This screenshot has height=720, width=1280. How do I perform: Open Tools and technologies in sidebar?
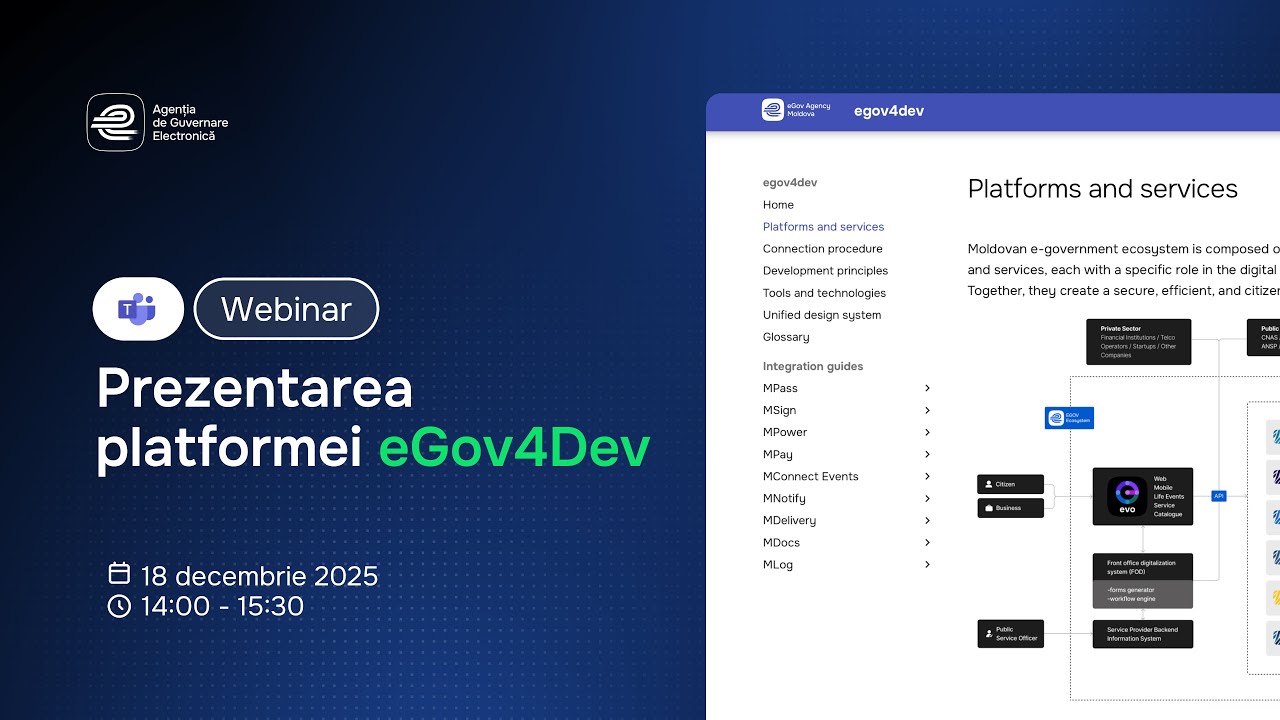824,293
